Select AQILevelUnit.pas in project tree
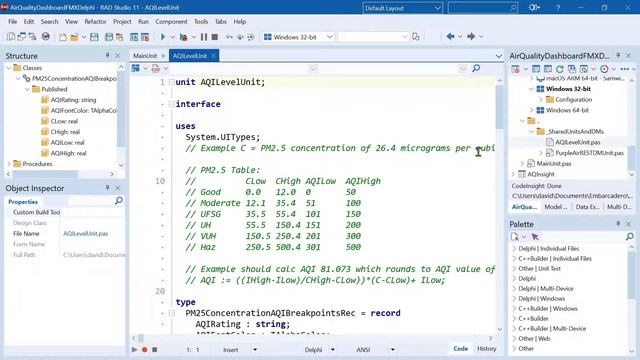Viewport: 640px width, 360px height. tap(578, 142)
